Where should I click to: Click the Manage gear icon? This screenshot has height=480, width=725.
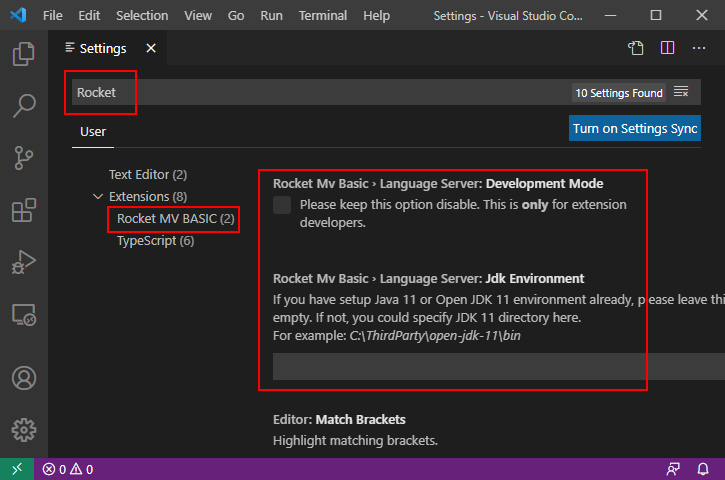point(23,430)
